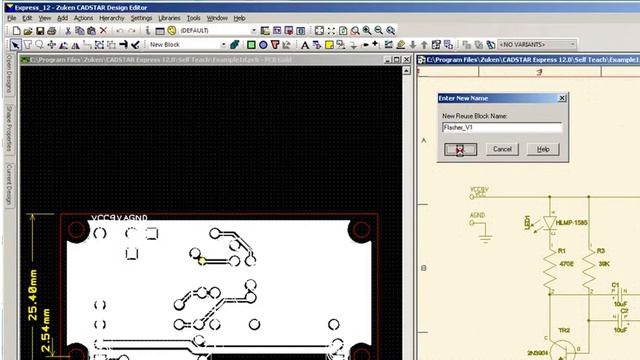The height and width of the screenshot is (360, 640).
Task: Copy selection with the toolbar copy icon
Action: (80, 31)
